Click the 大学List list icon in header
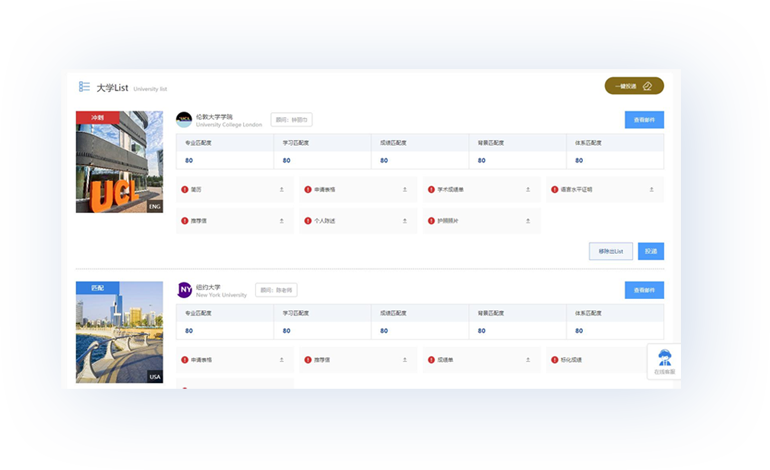This screenshot has width=770, height=470. (85, 87)
